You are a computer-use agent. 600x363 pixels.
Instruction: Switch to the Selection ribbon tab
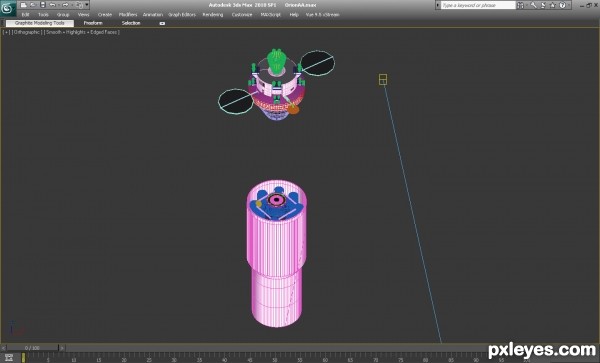click(x=131, y=23)
